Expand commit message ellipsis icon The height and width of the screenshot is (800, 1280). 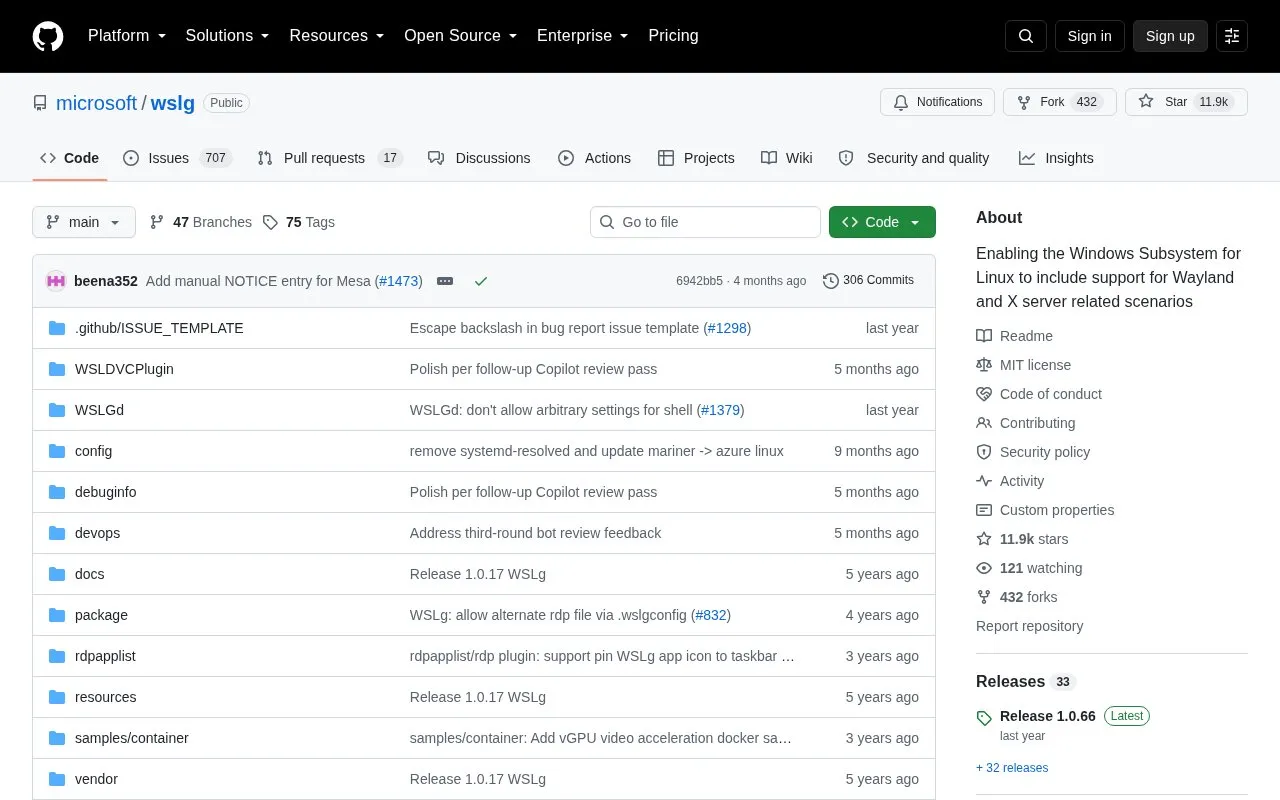pyautogui.click(x=445, y=281)
